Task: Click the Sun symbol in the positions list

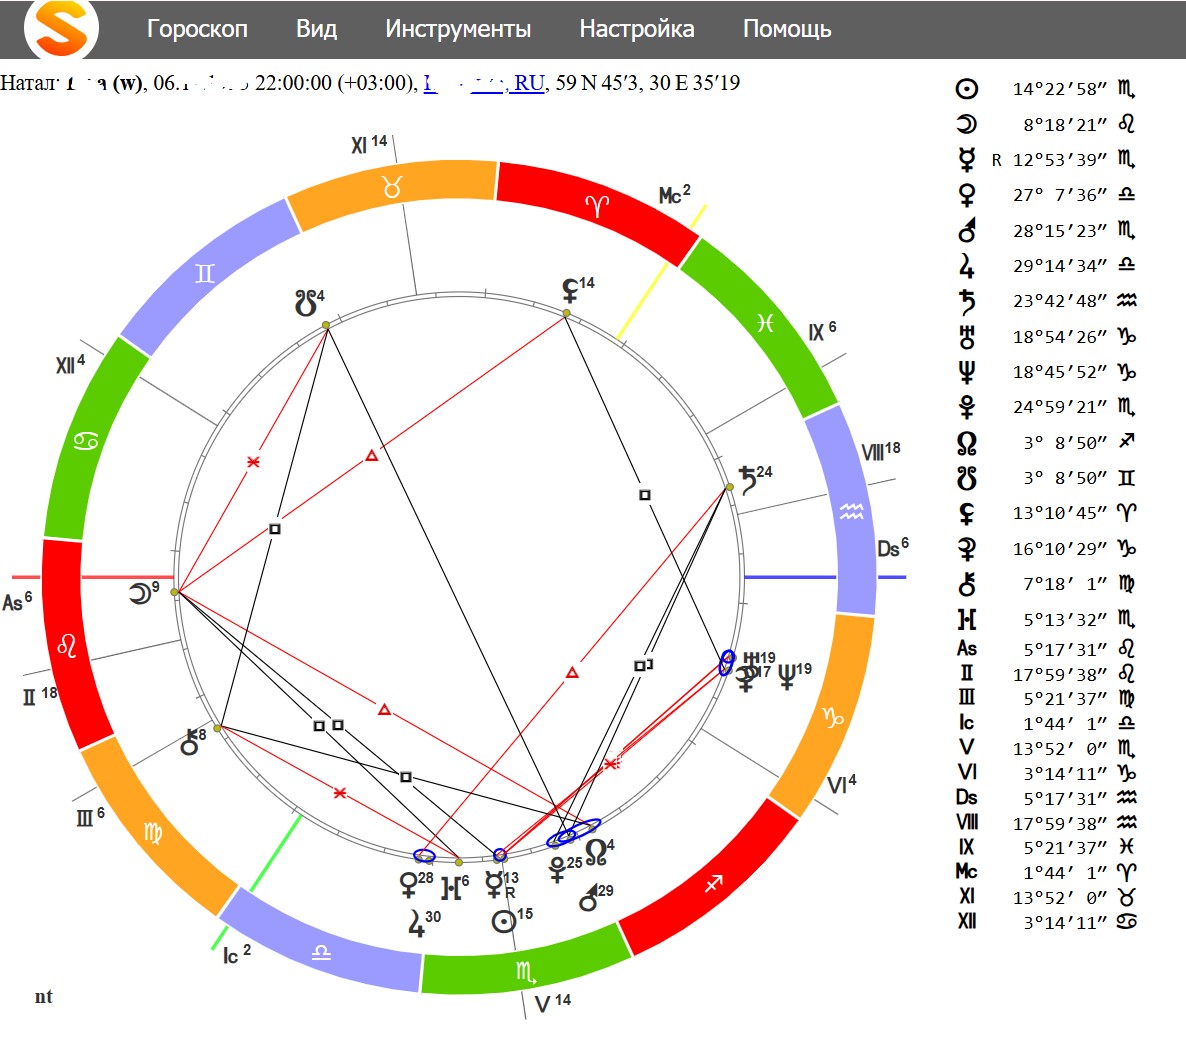Action: [966, 89]
